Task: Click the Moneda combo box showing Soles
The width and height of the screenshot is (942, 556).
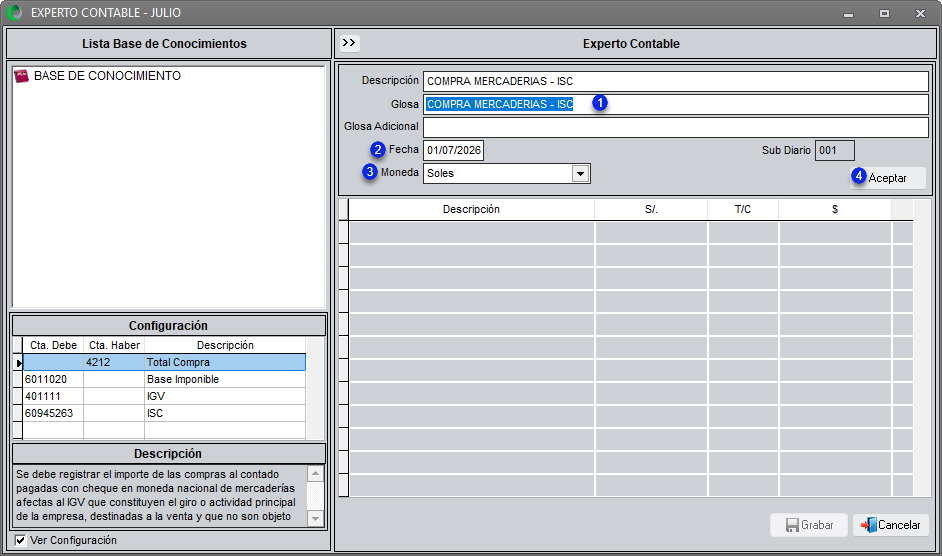Action: tap(506, 174)
